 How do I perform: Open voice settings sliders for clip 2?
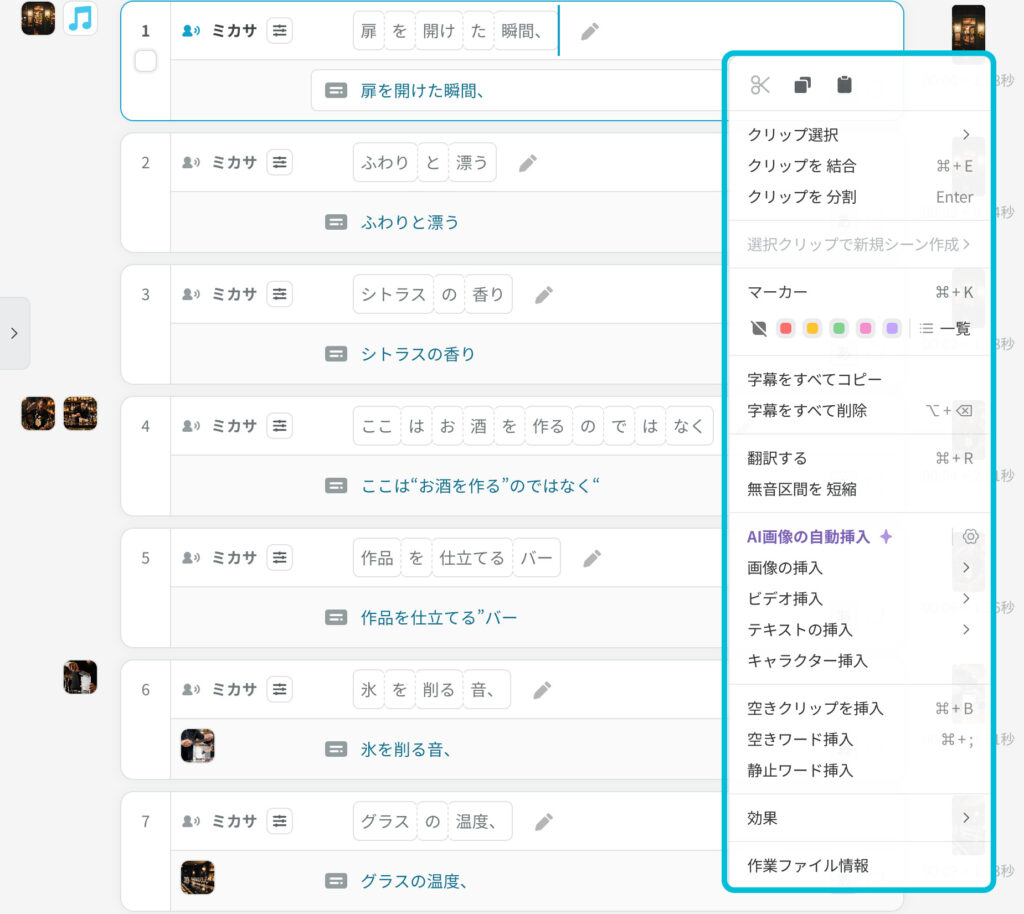(x=280, y=162)
